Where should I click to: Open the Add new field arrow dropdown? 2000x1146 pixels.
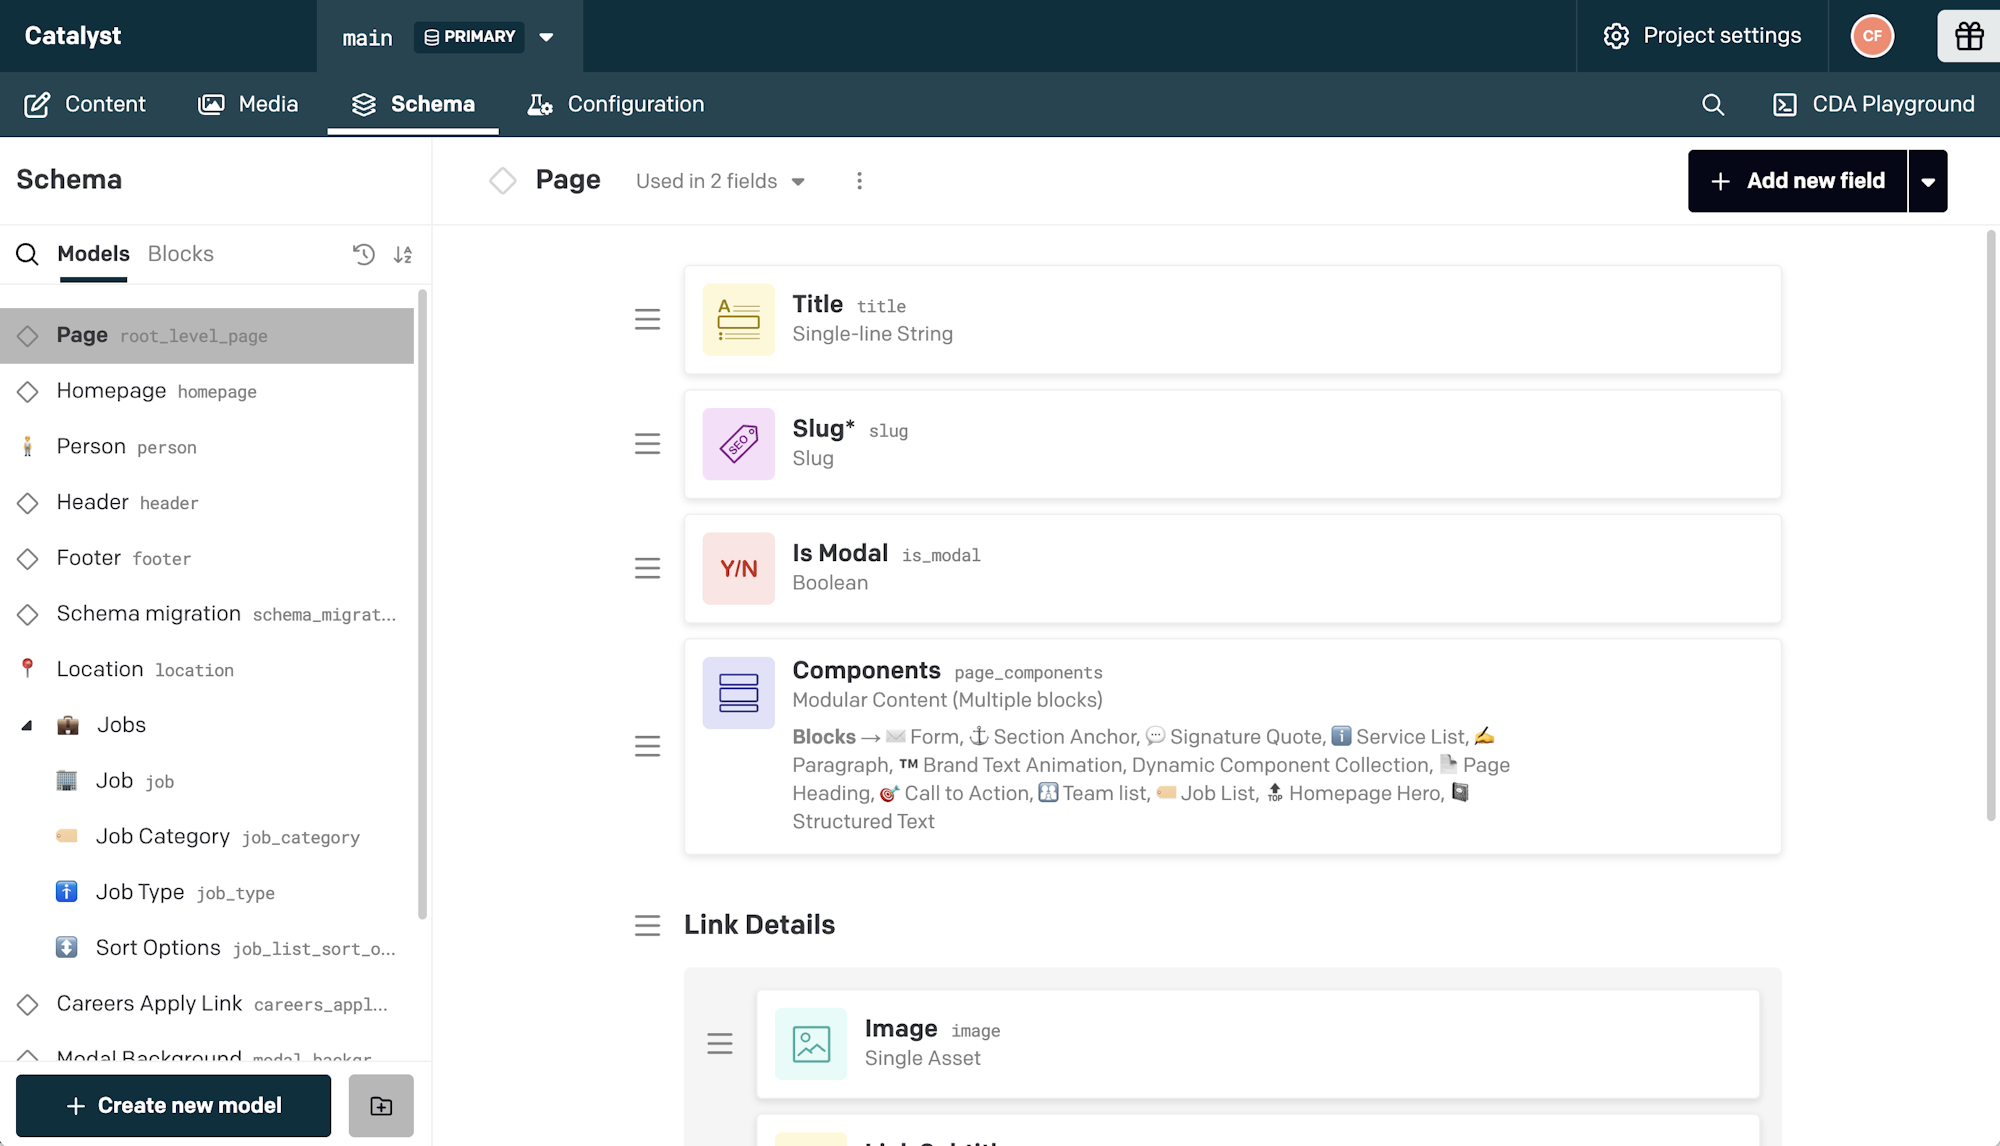(1928, 181)
